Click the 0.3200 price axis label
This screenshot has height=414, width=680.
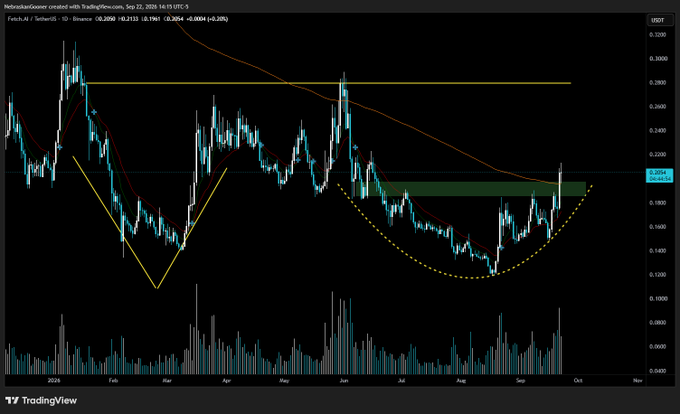tap(657, 35)
